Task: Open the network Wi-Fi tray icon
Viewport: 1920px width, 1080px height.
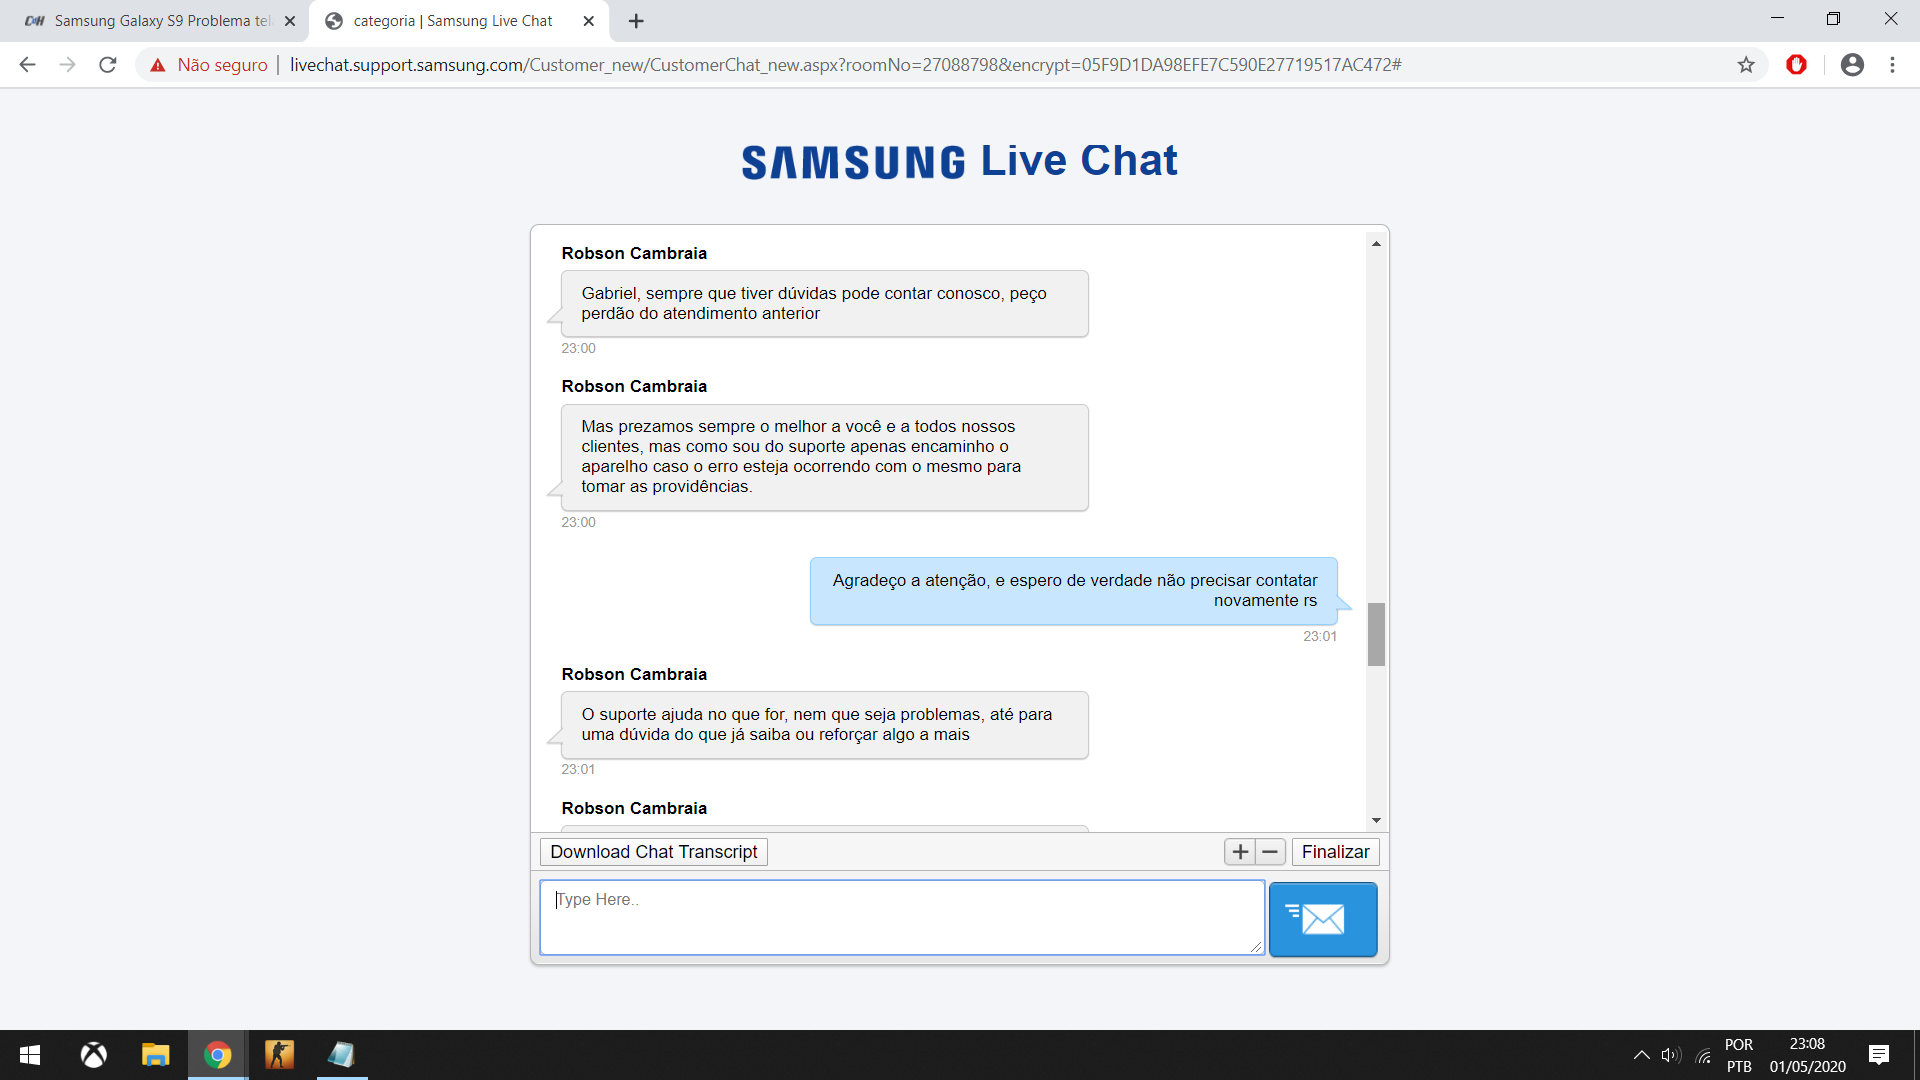Action: coord(1704,1055)
